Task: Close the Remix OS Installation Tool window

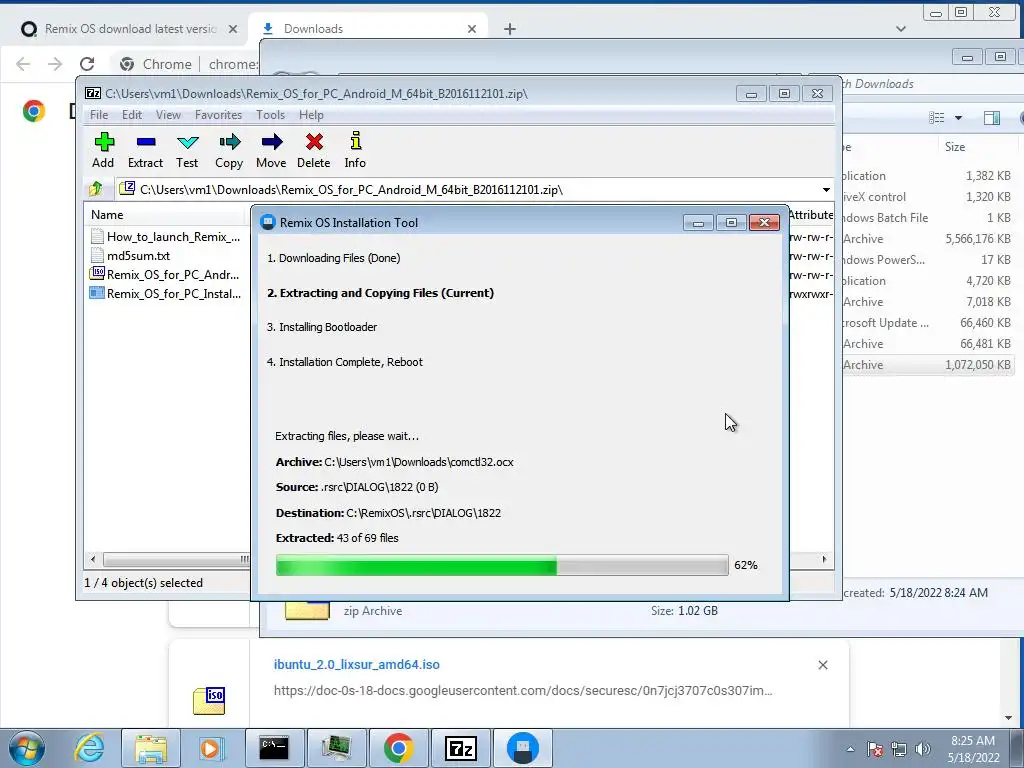Action: 764,223
